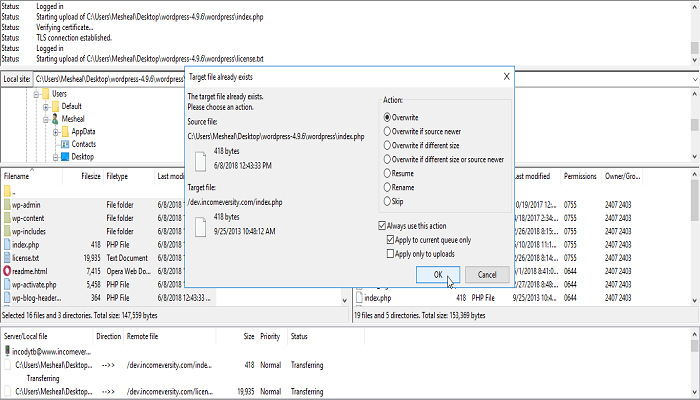Click the wp-blog-header file icon

click(7, 298)
